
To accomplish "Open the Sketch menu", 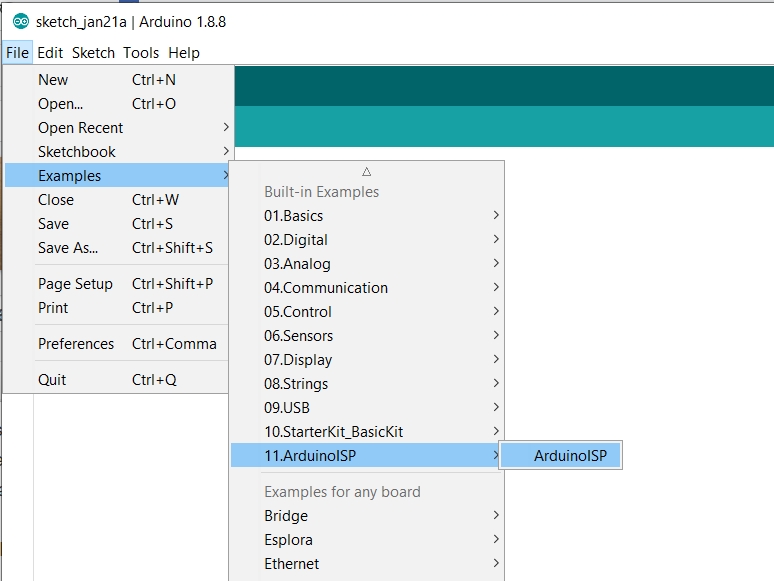I will 93,52.
